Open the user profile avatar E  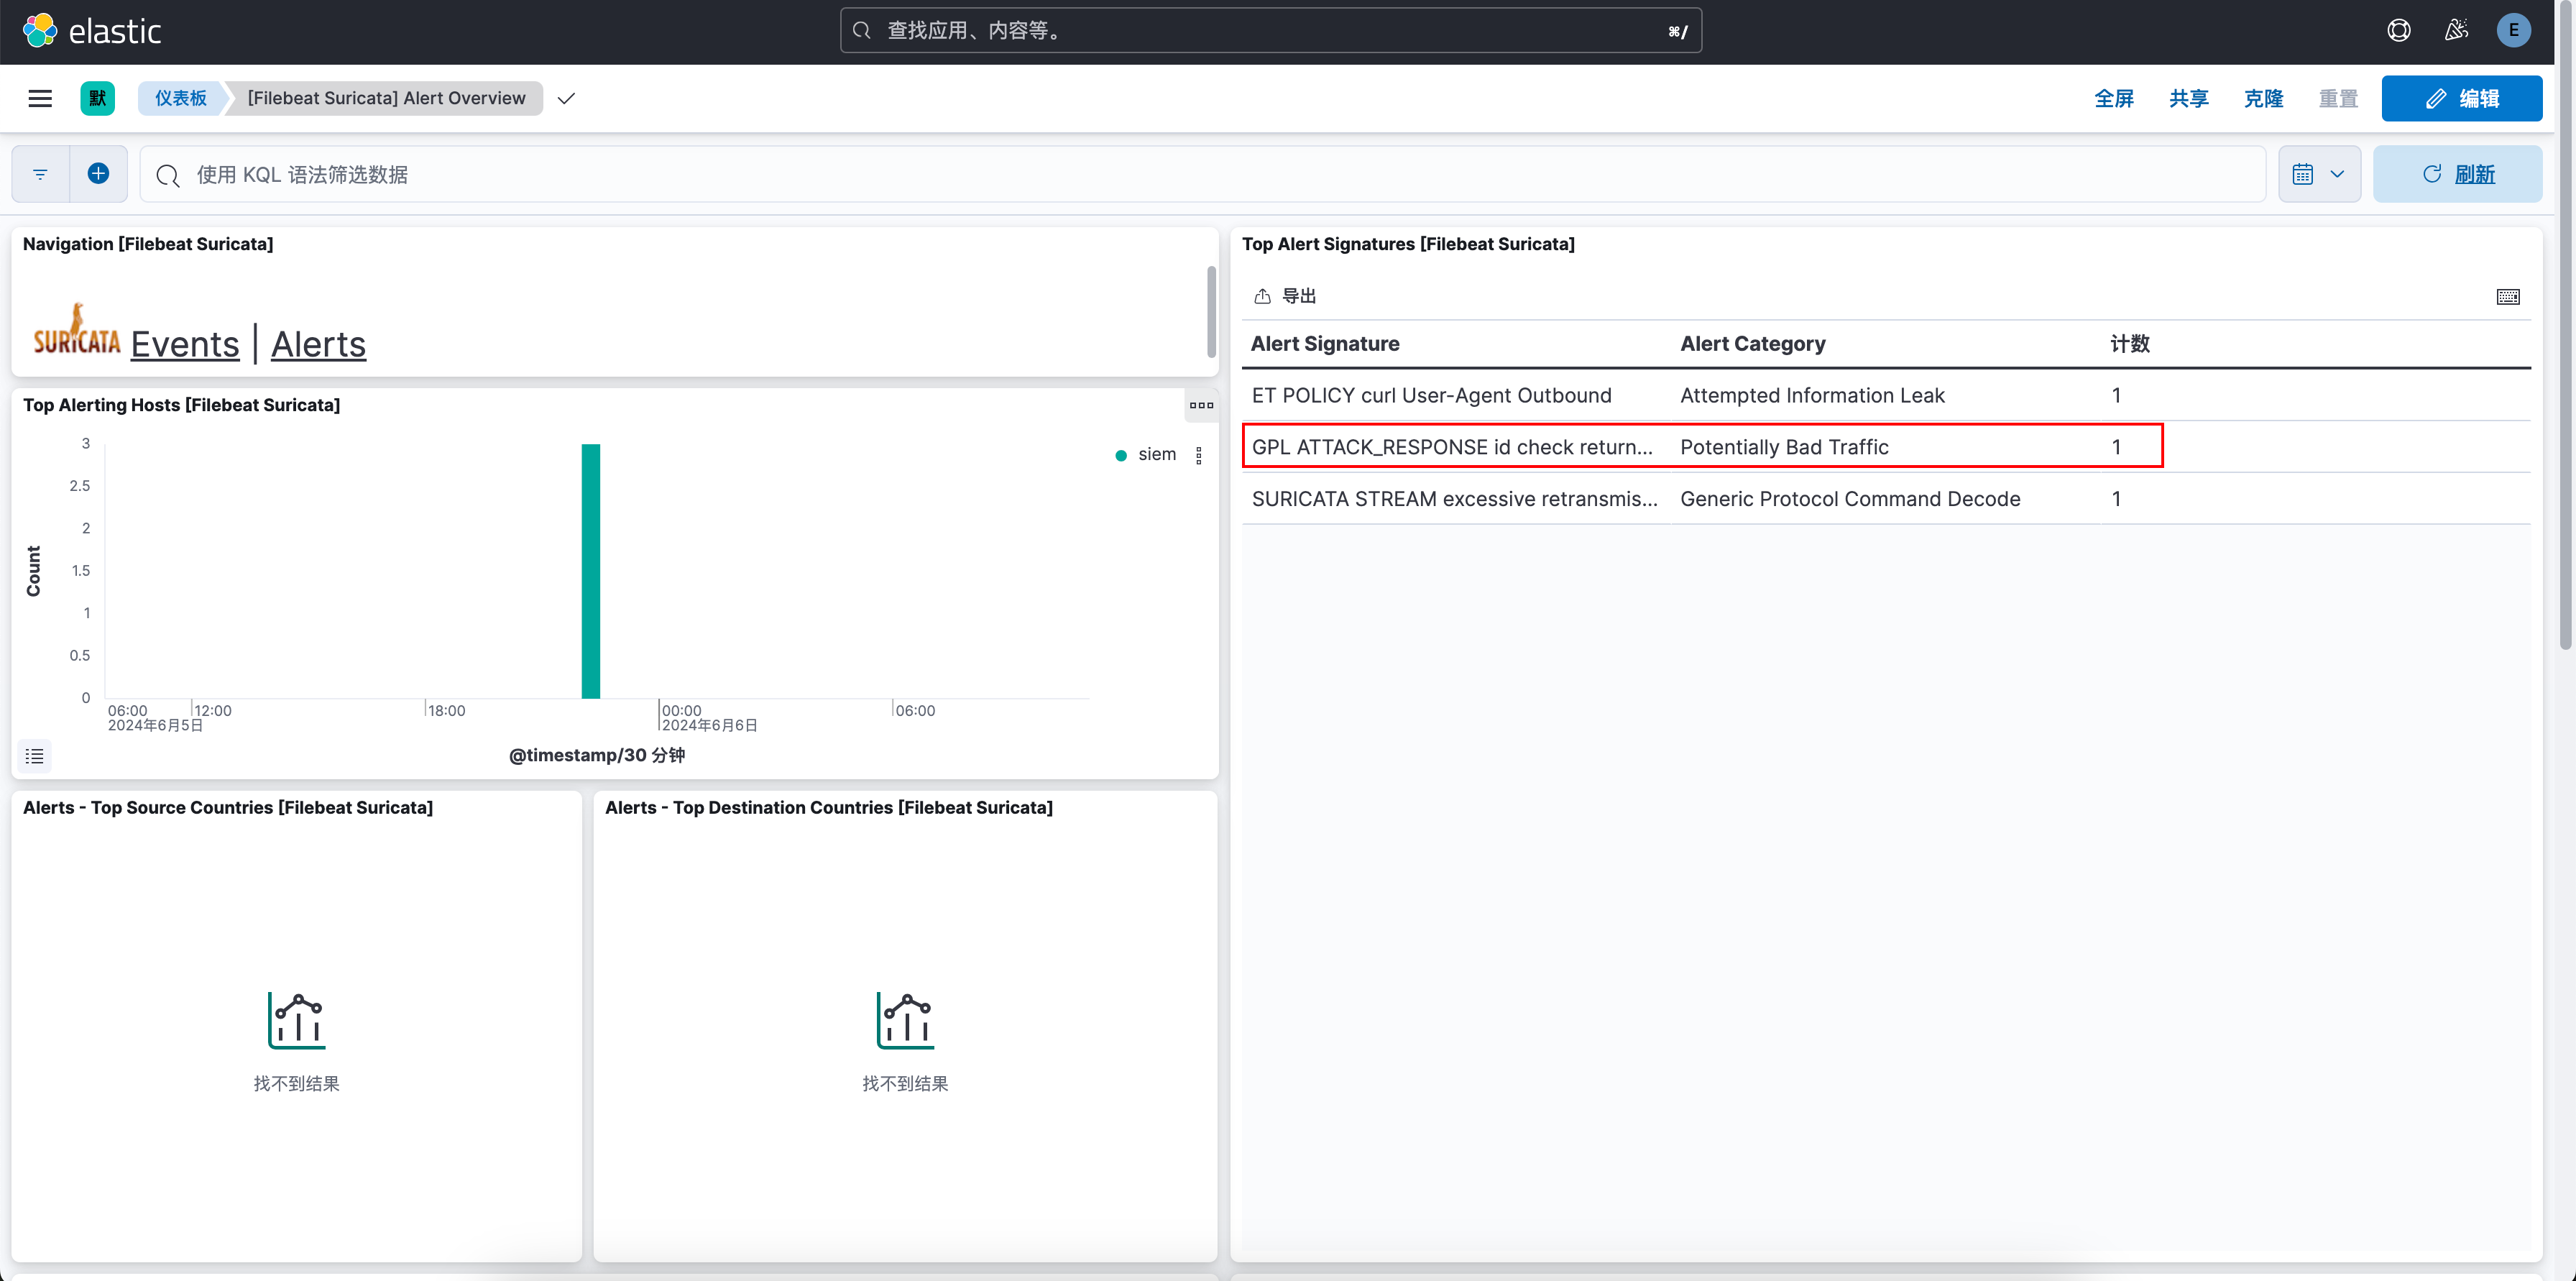(2513, 31)
